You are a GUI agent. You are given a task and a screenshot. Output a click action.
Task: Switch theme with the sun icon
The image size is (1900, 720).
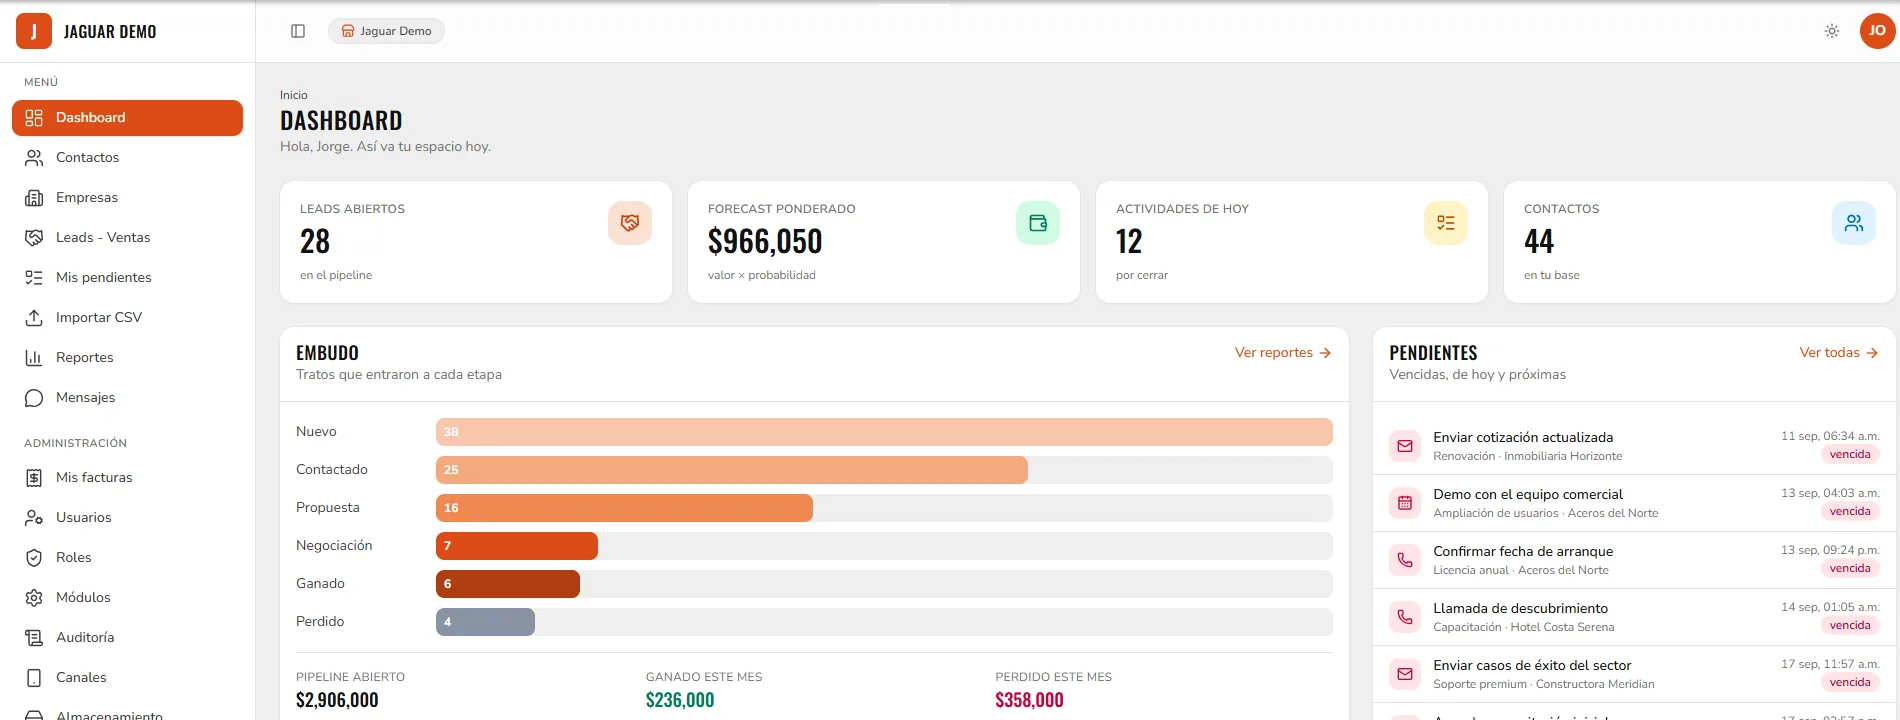coord(1832,31)
